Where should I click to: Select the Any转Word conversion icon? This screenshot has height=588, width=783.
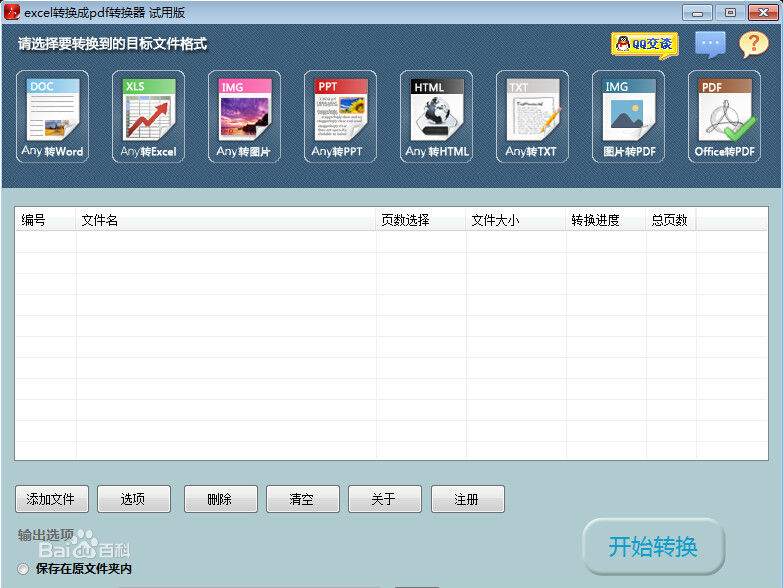[52, 116]
